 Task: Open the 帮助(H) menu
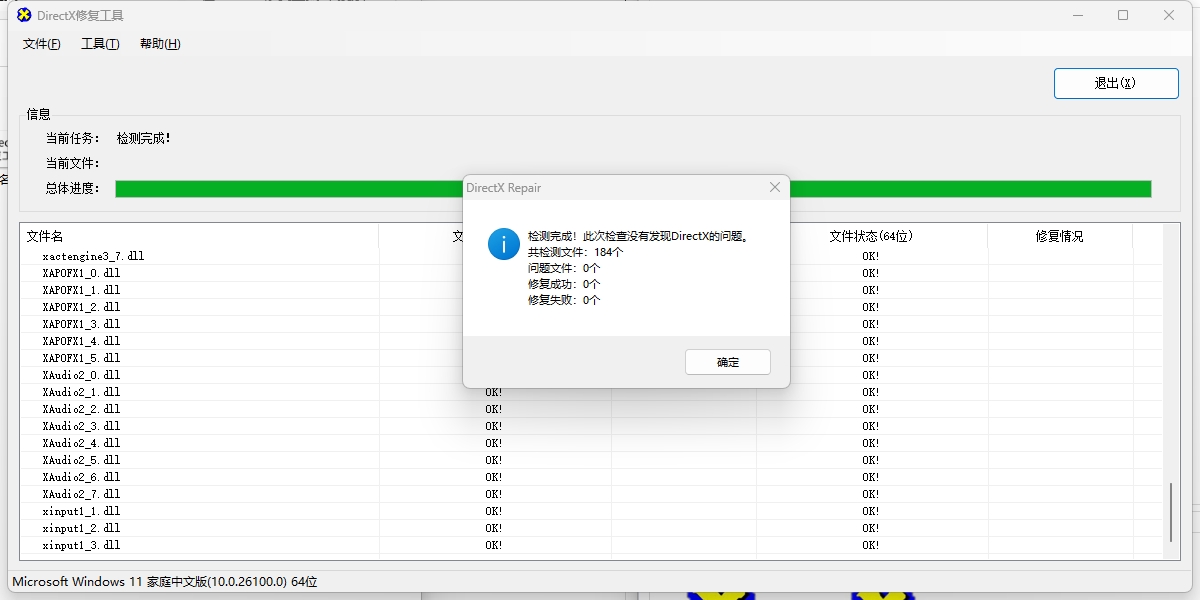point(160,44)
